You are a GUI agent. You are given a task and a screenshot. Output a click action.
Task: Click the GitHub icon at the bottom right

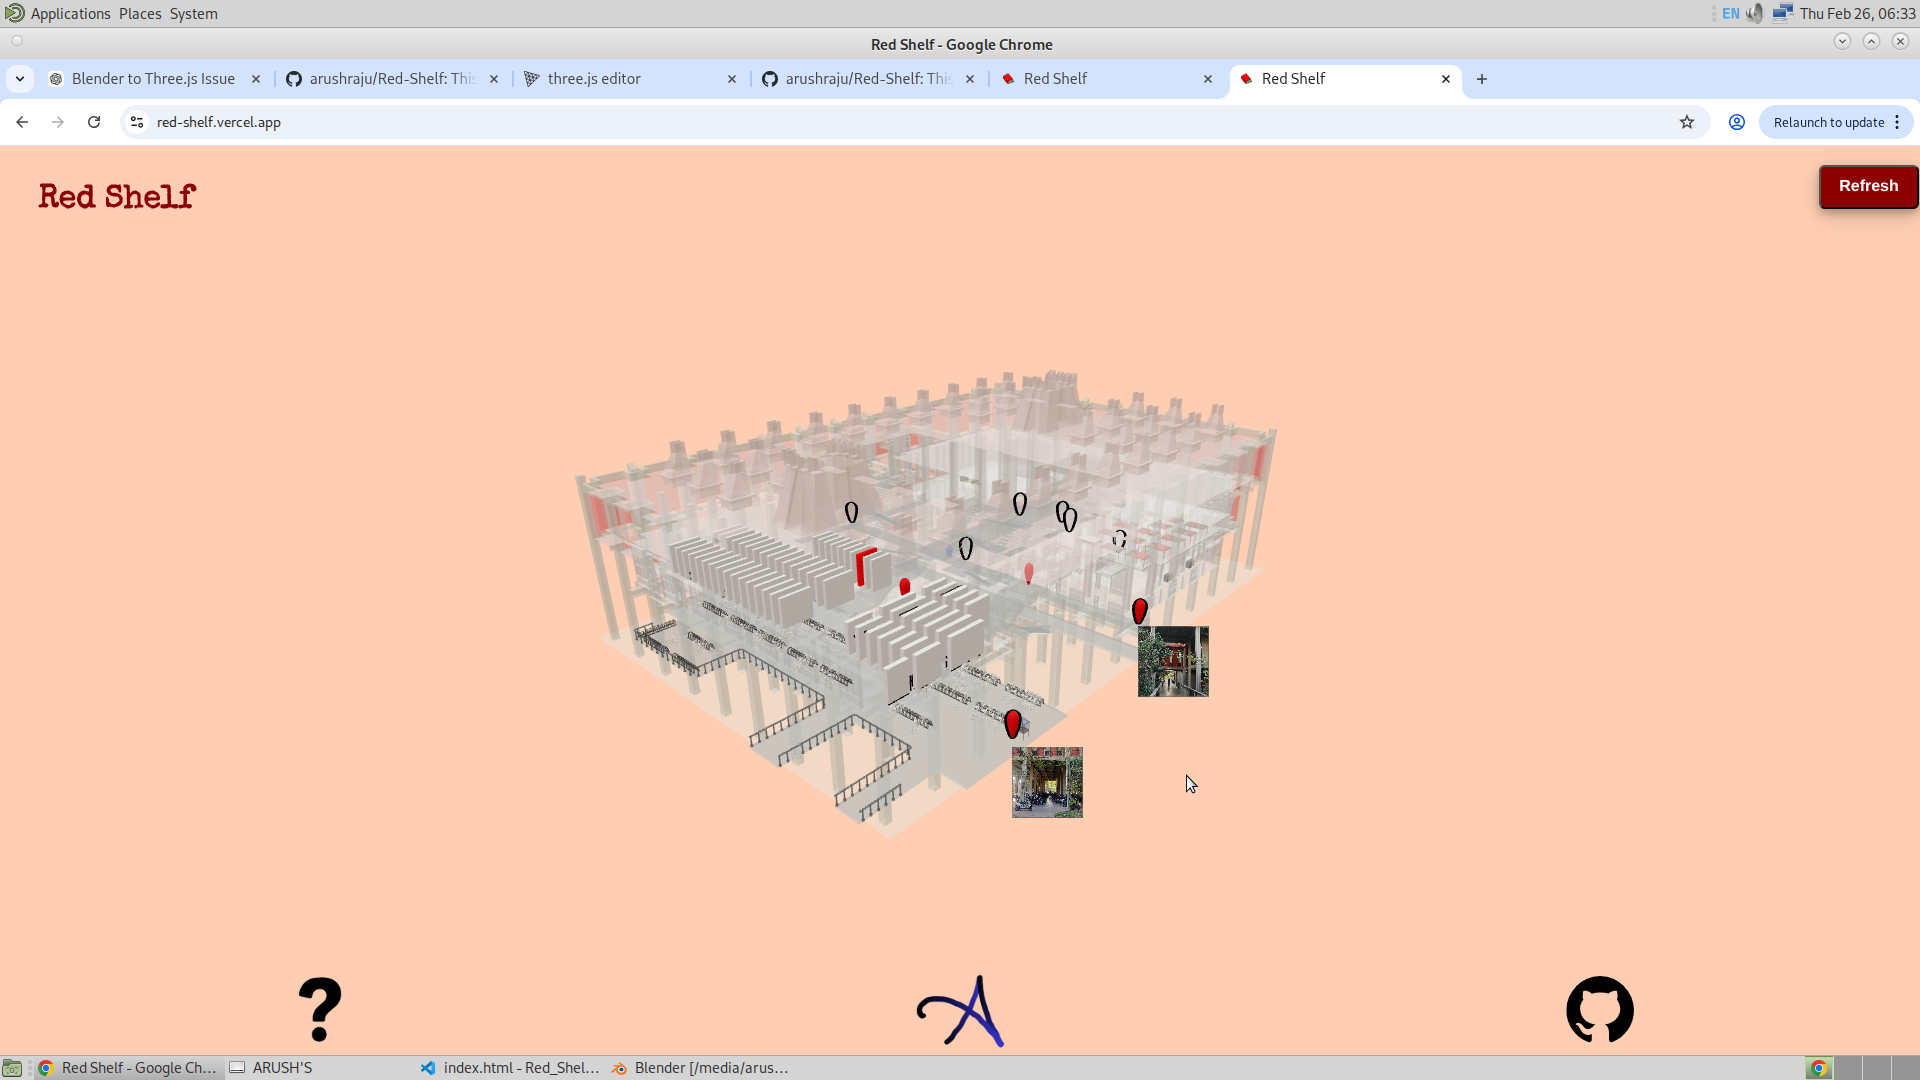click(x=1599, y=1009)
